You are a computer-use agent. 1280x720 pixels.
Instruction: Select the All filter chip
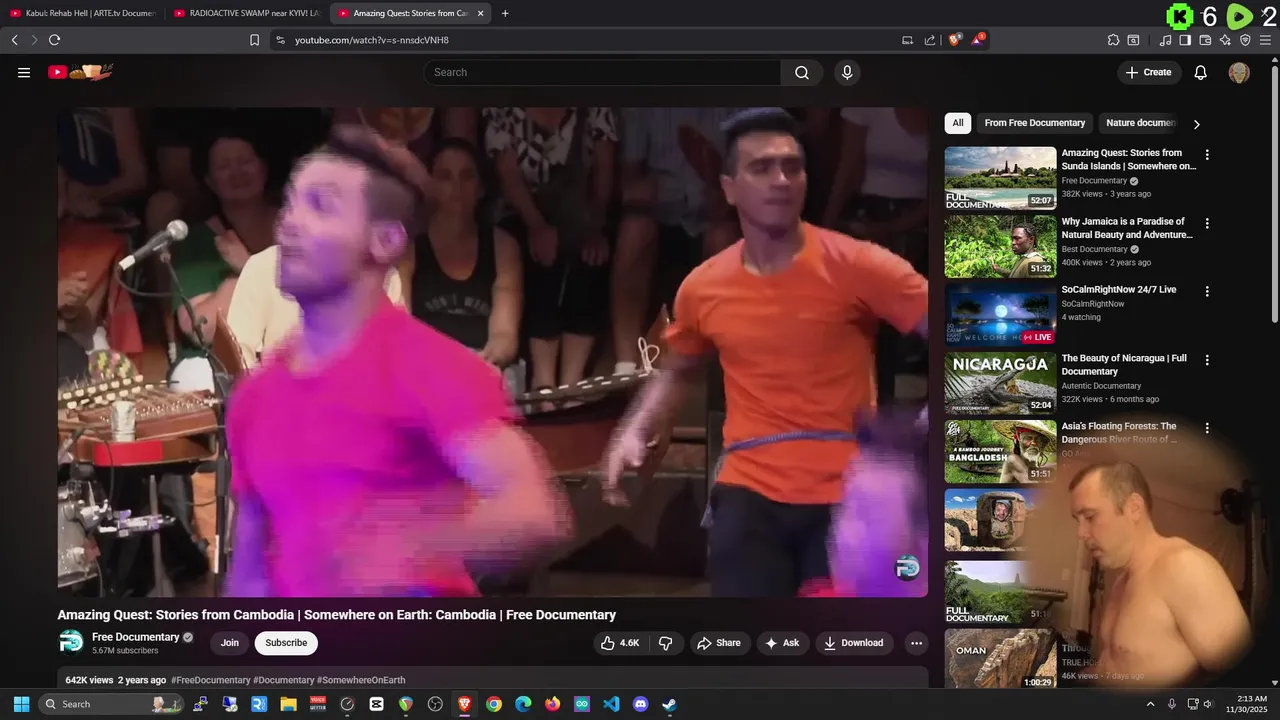pos(958,123)
